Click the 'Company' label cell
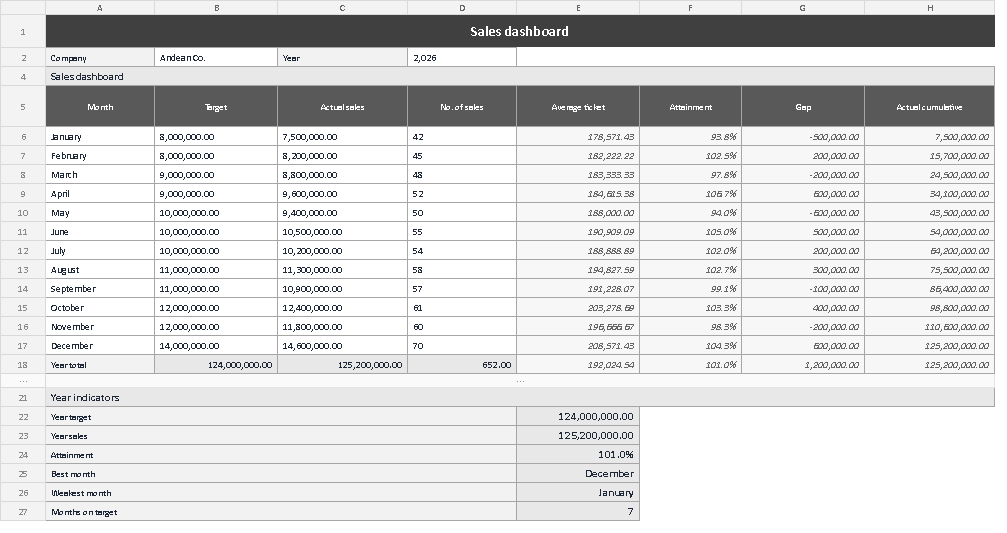Screen dimensions: 1007x533 tap(100, 58)
